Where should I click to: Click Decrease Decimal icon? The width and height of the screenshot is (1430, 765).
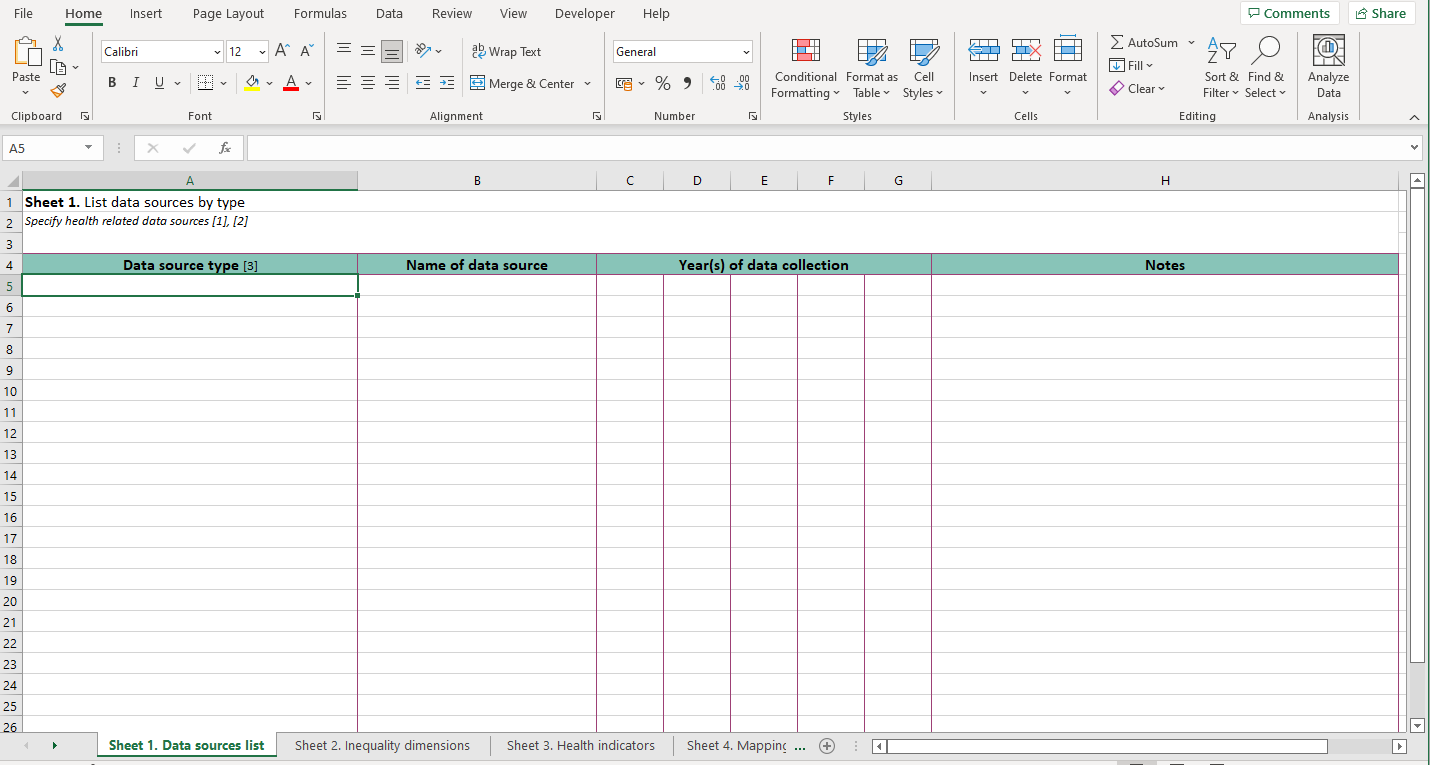click(x=742, y=83)
